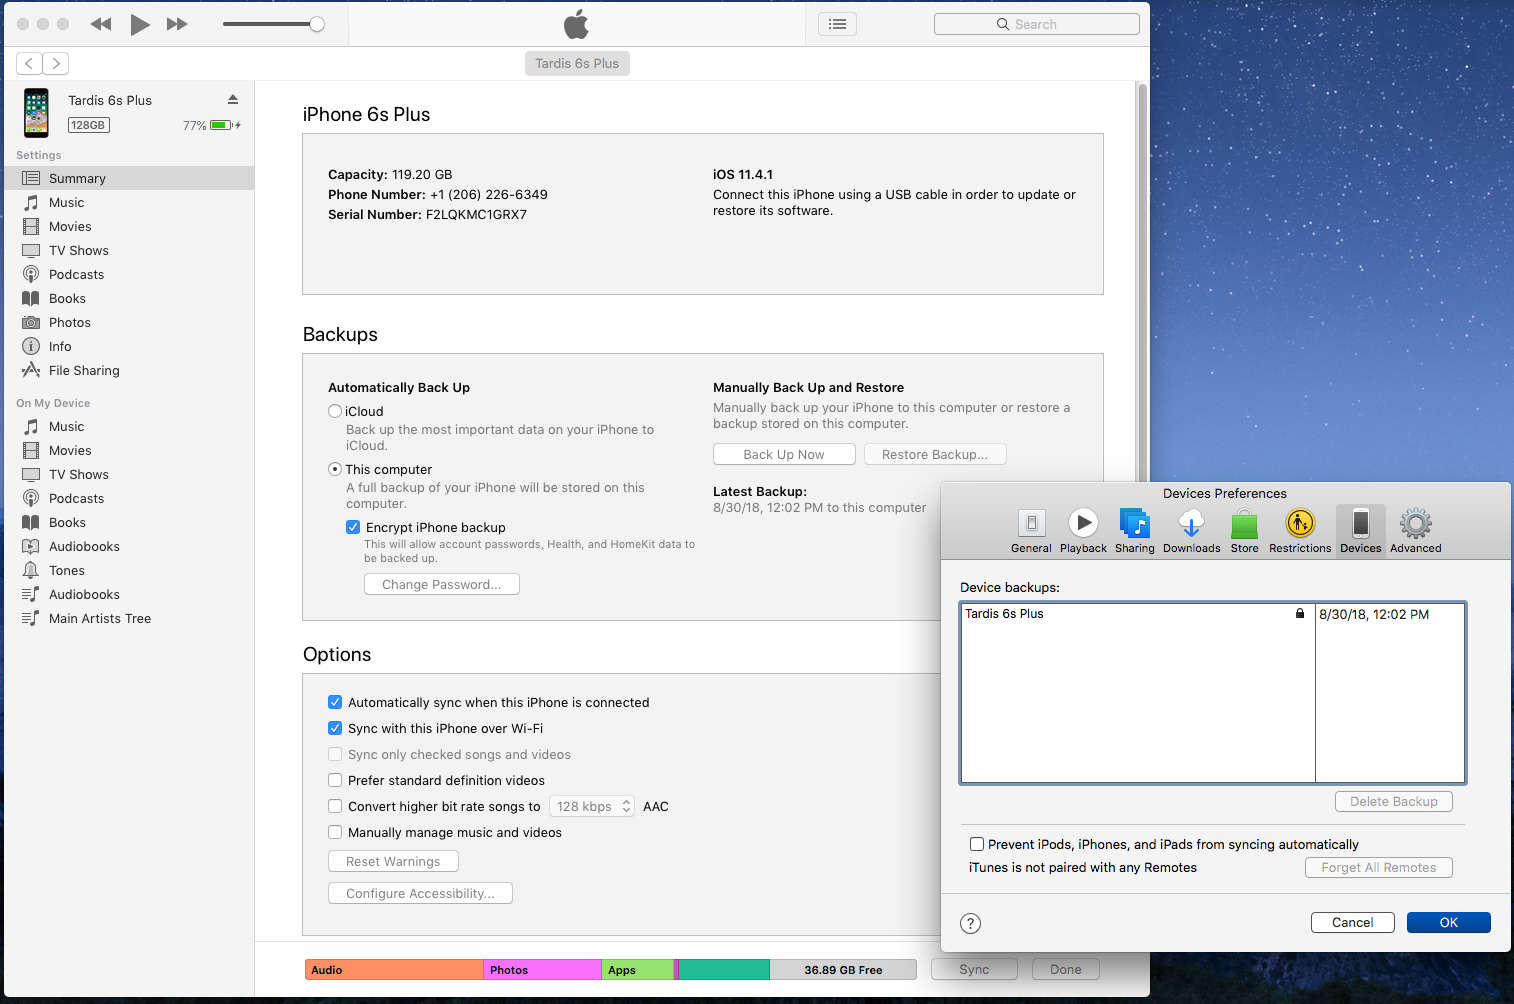Click Delete Backup button
The height and width of the screenshot is (1004, 1514).
(x=1394, y=801)
